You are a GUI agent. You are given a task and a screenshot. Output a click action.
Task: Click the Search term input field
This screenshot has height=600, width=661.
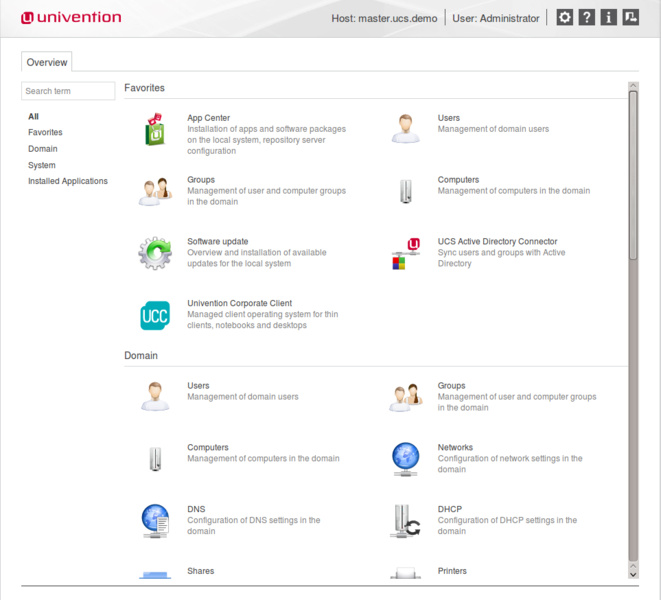(x=68, y=91)
